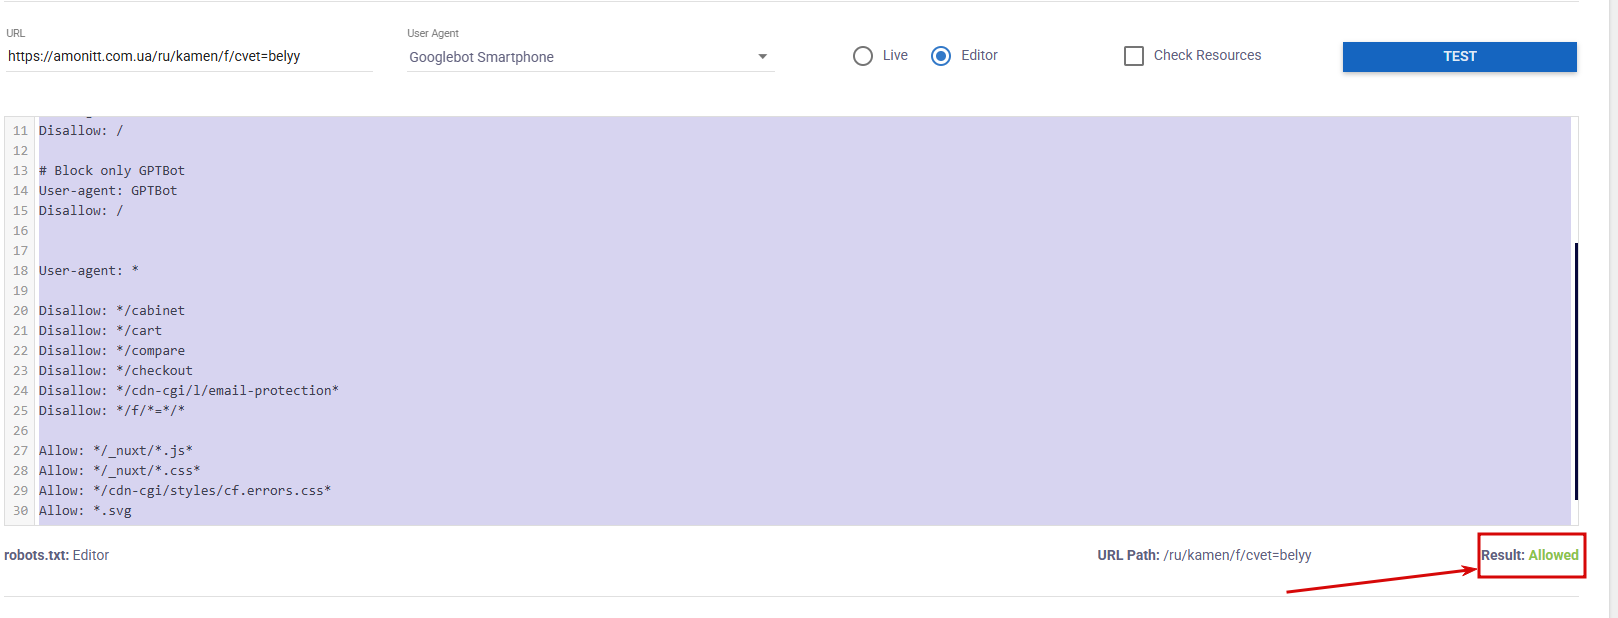The width and height of the screenshot is (1618, 618).
Task: Click the User Agent dropdown arrow
Action: click(763, 57)
